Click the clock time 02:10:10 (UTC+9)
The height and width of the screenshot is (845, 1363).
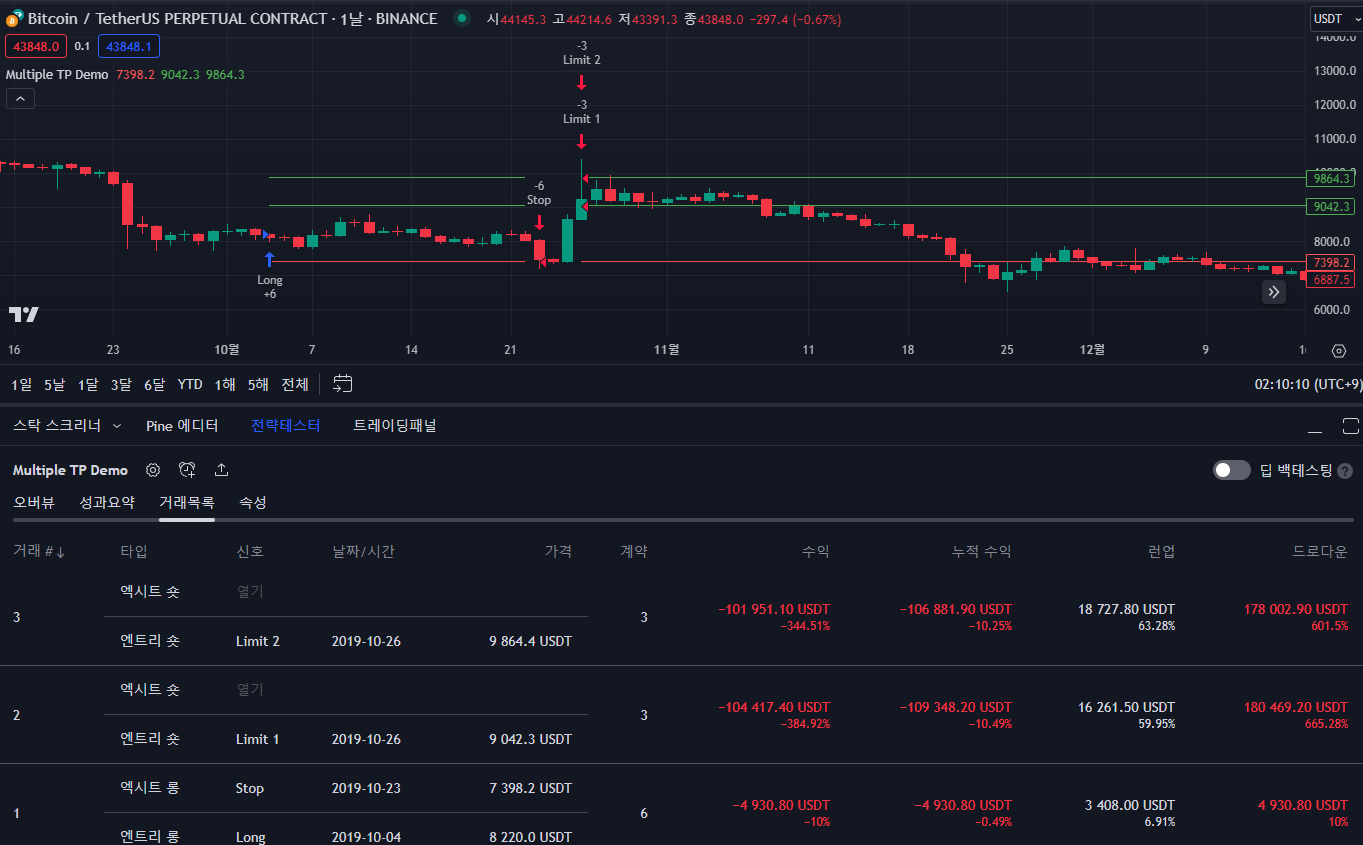[1308, 384]
